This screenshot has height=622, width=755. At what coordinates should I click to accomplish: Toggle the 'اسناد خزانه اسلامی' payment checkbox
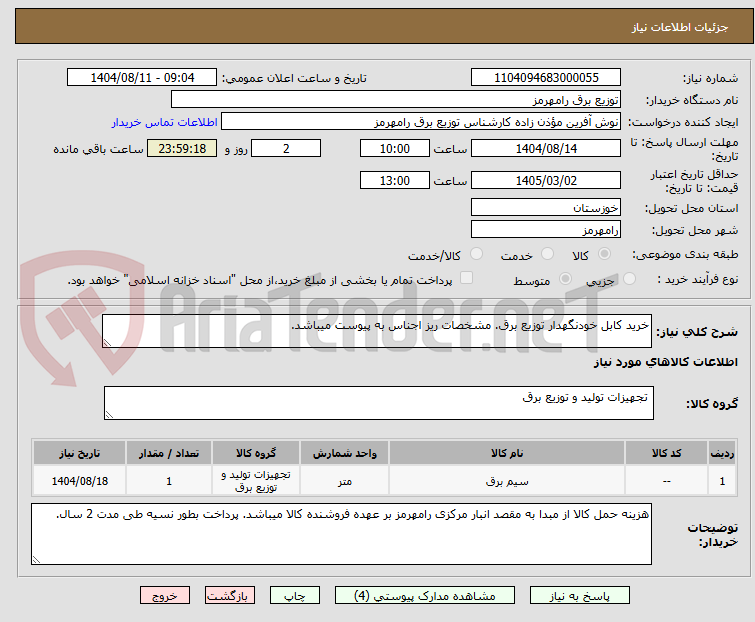tap(466, 278)
